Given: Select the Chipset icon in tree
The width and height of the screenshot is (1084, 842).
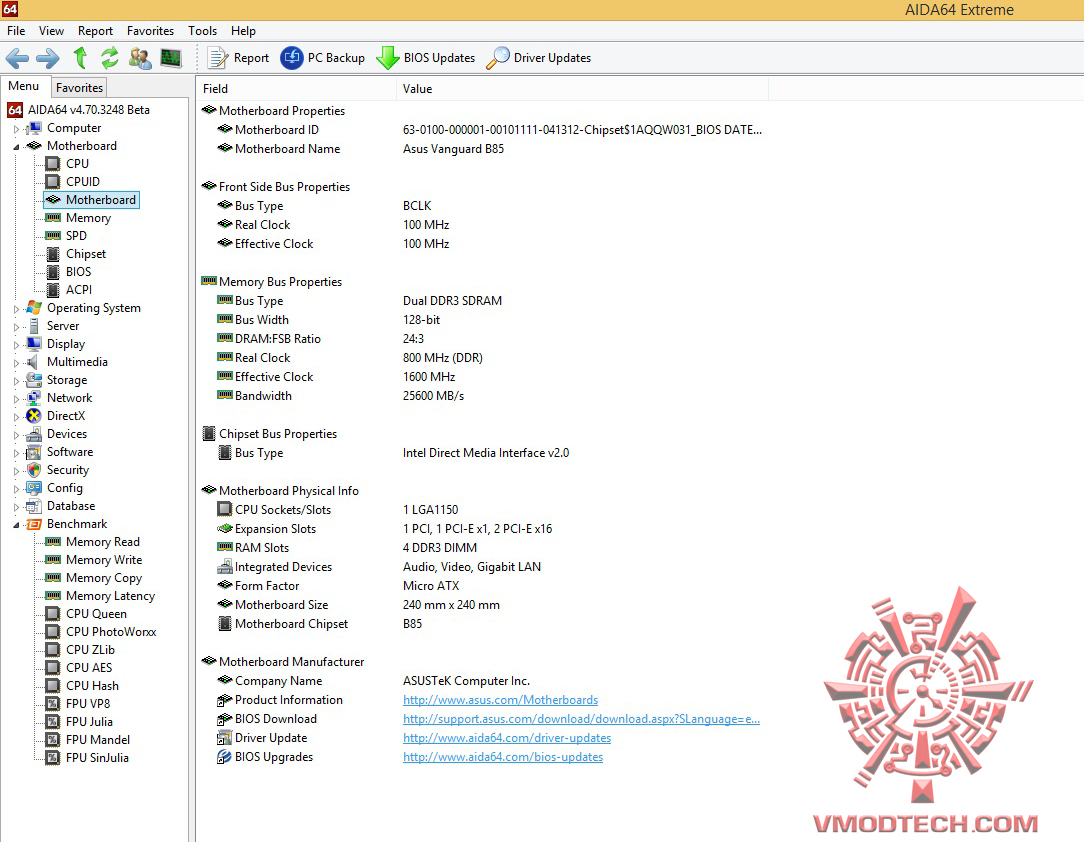Looking at the screenshot, I should [53, 254].
